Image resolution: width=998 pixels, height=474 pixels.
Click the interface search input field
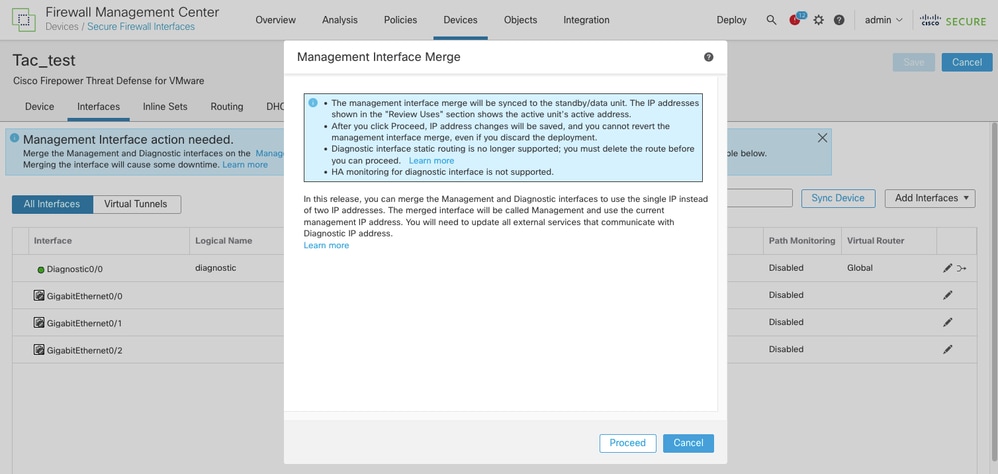[759, 198]
